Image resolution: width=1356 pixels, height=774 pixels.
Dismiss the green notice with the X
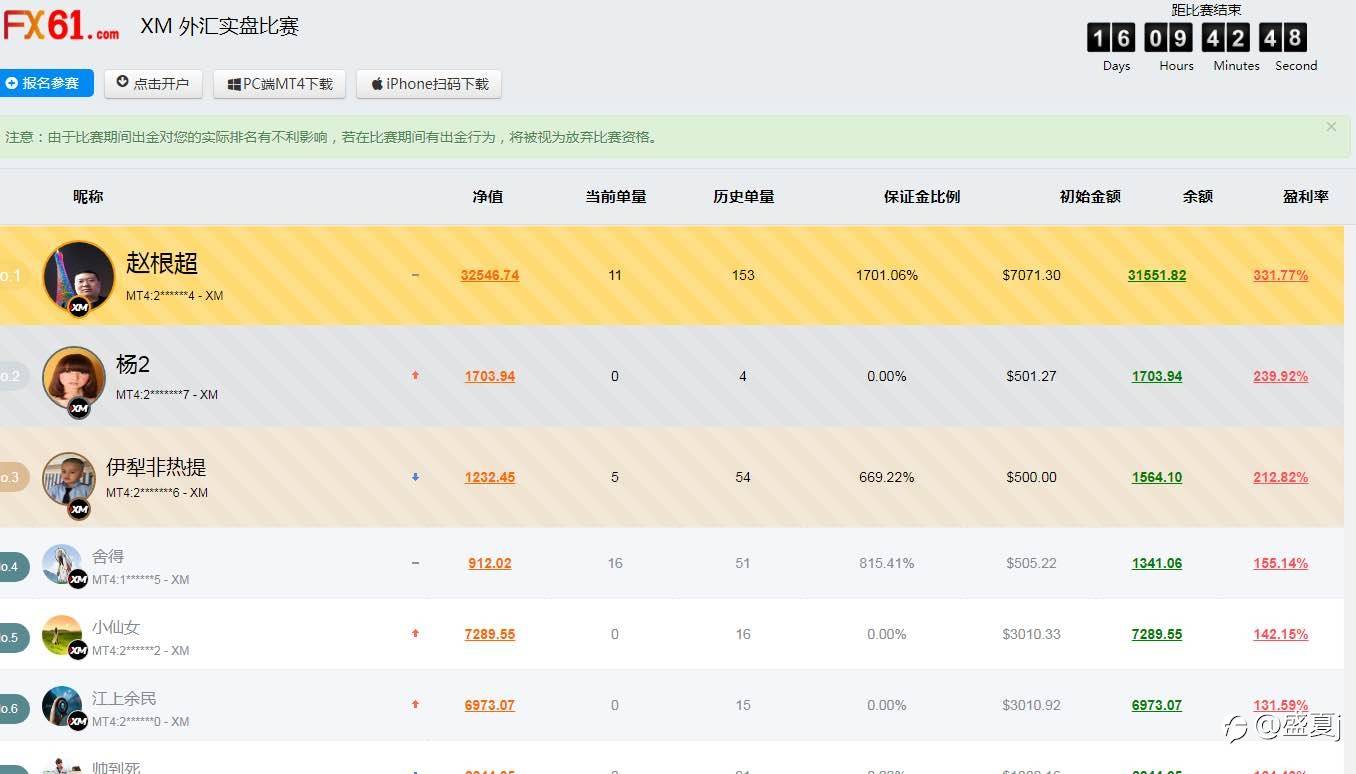(1331, 127)
